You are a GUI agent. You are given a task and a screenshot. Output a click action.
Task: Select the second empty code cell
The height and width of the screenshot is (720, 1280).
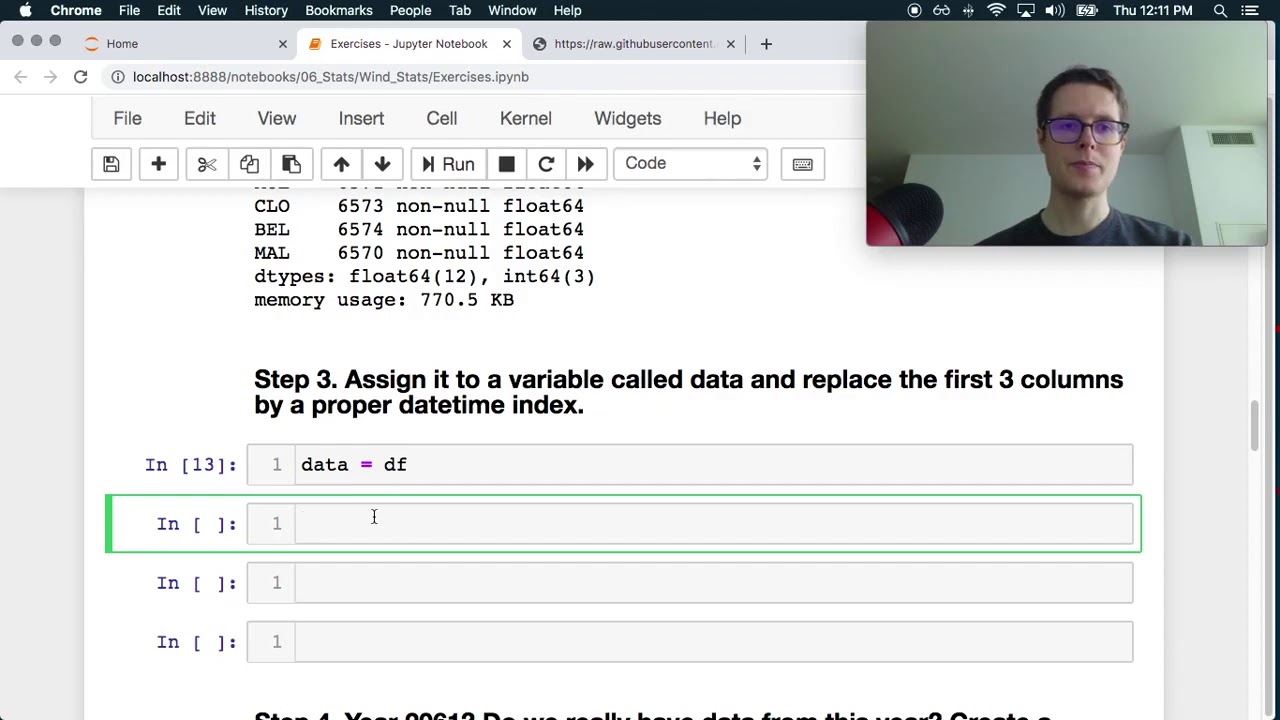pyautogui.click(x=690, y=583)
